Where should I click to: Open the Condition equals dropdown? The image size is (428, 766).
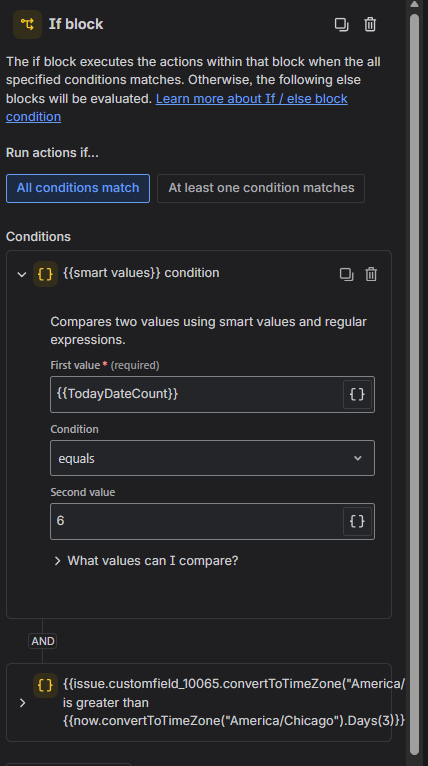pyautogui.click(x=213, y=458)
